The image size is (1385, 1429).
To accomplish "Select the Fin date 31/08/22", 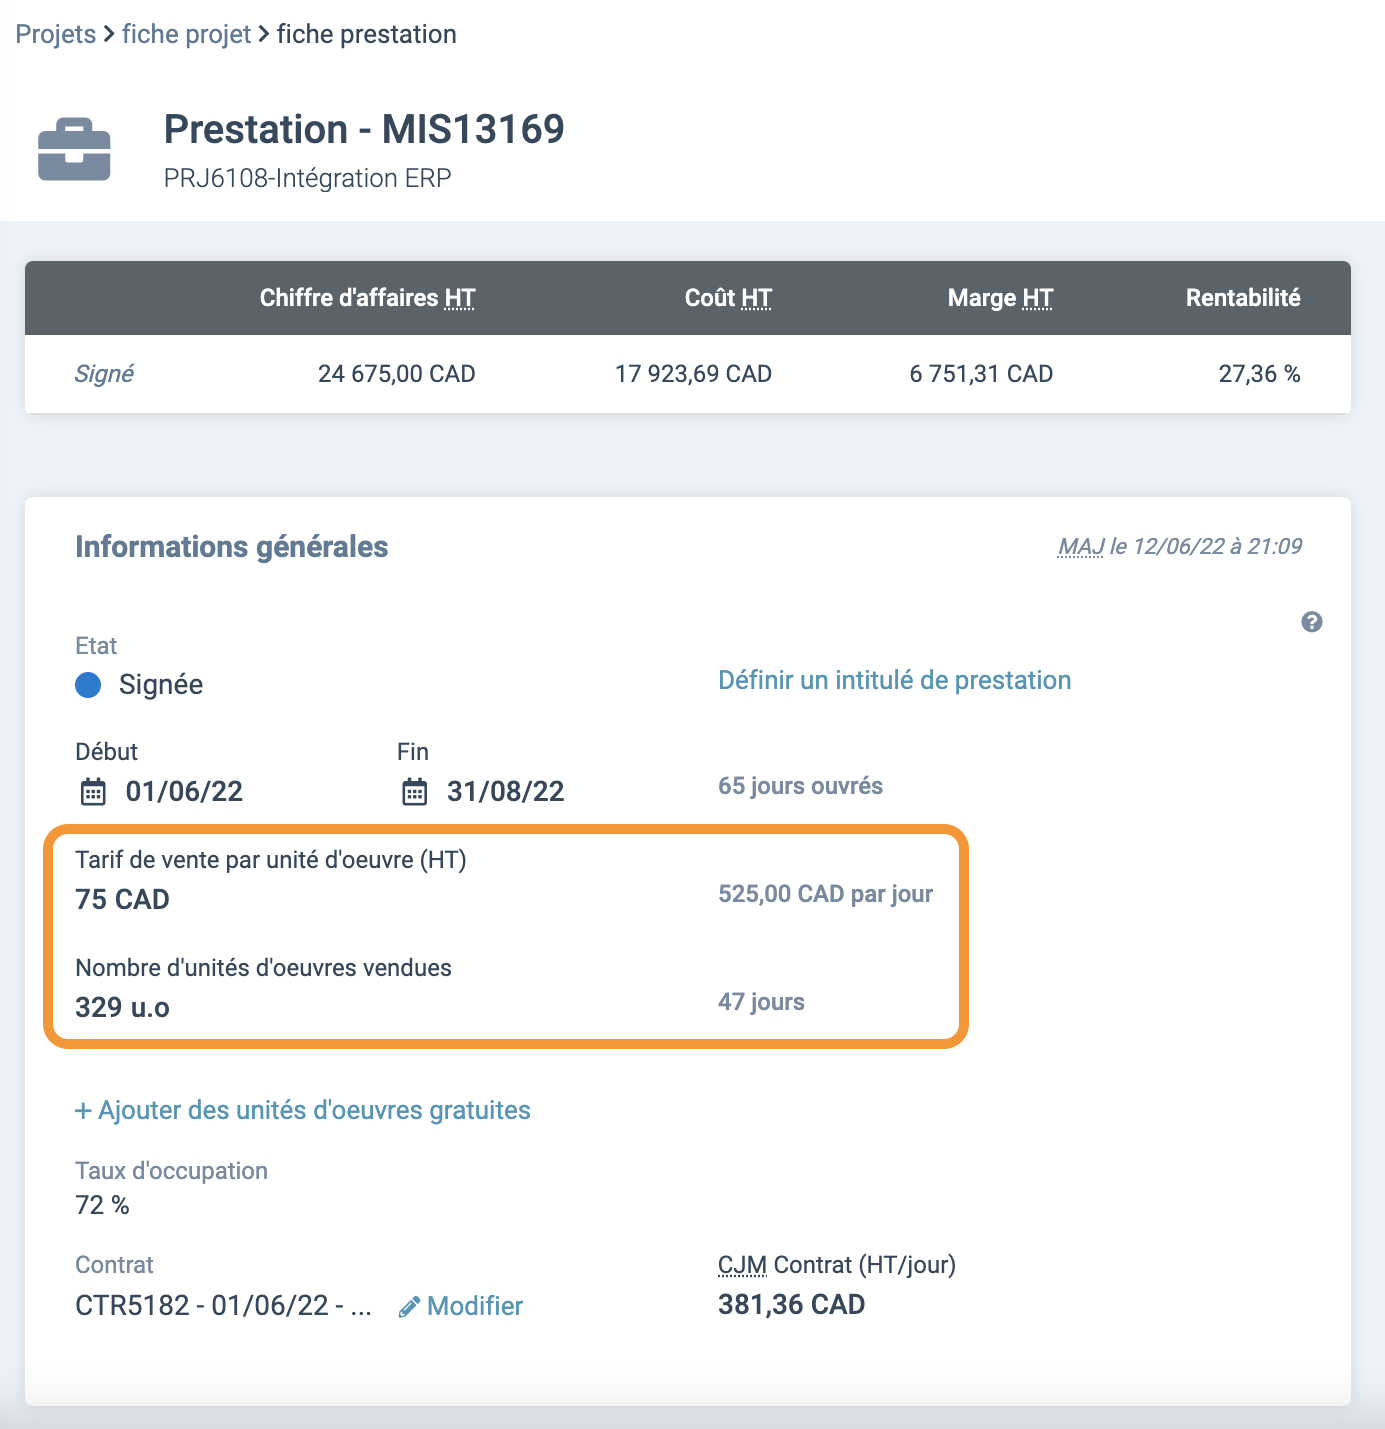I will pyautogui.click(x=506, y=792).
